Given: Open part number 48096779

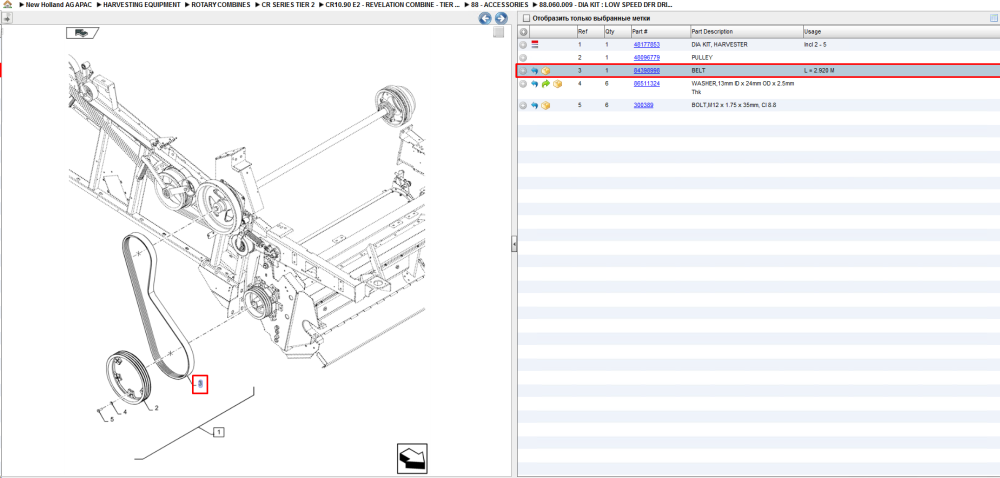Looking at the screenshot, I should pos(647,57).
